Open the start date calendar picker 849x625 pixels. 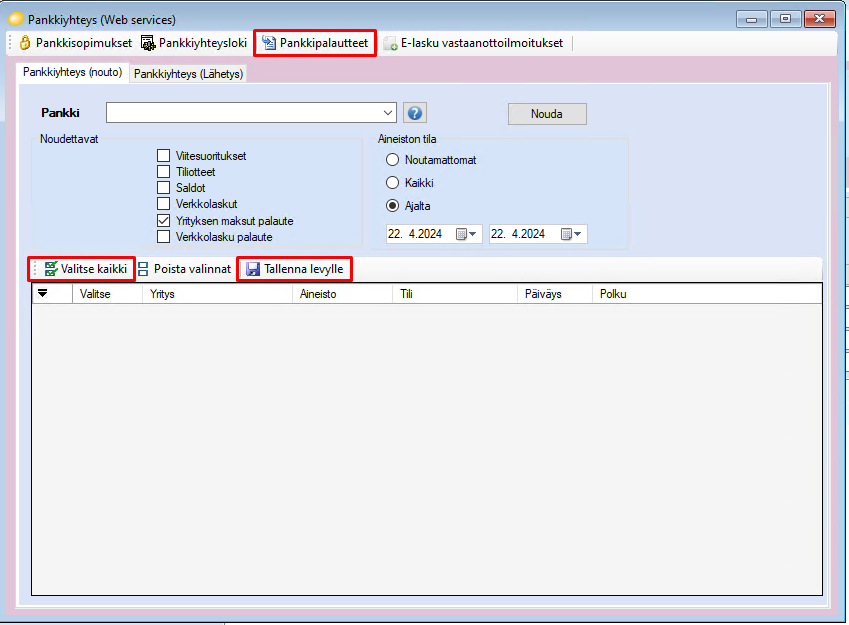tap(466, 234)
